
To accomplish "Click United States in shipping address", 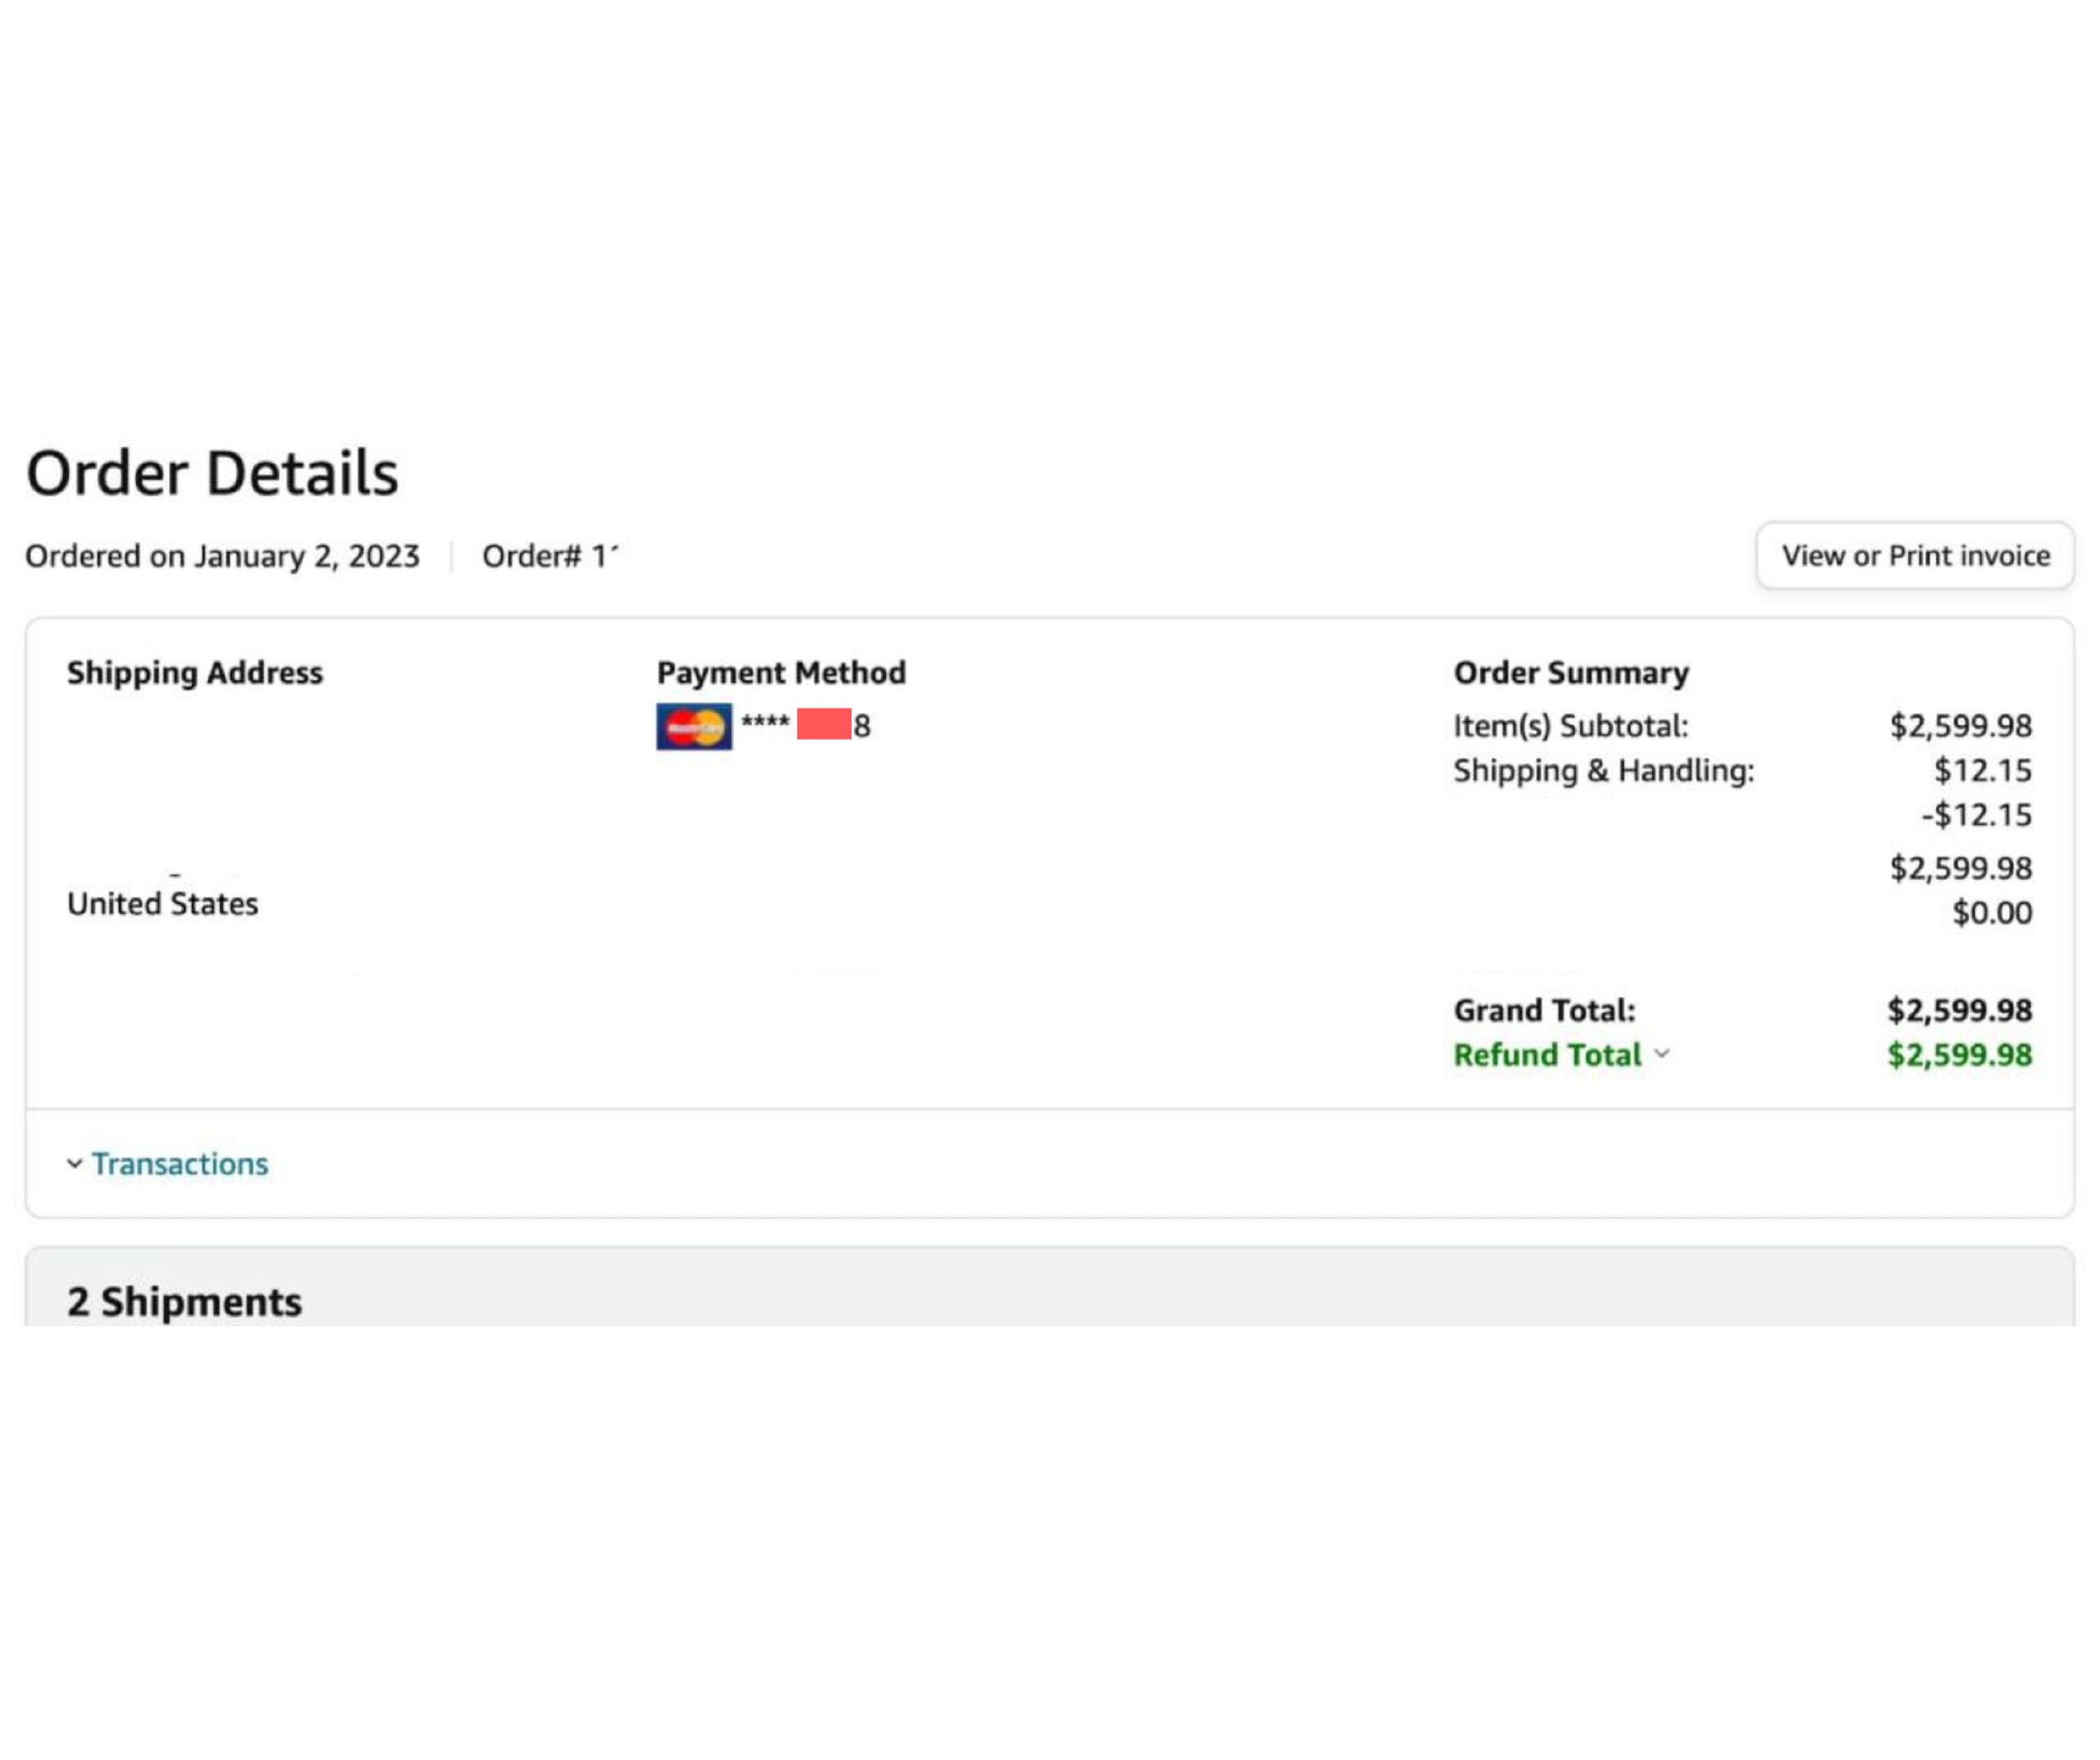I will pos(162,903).
